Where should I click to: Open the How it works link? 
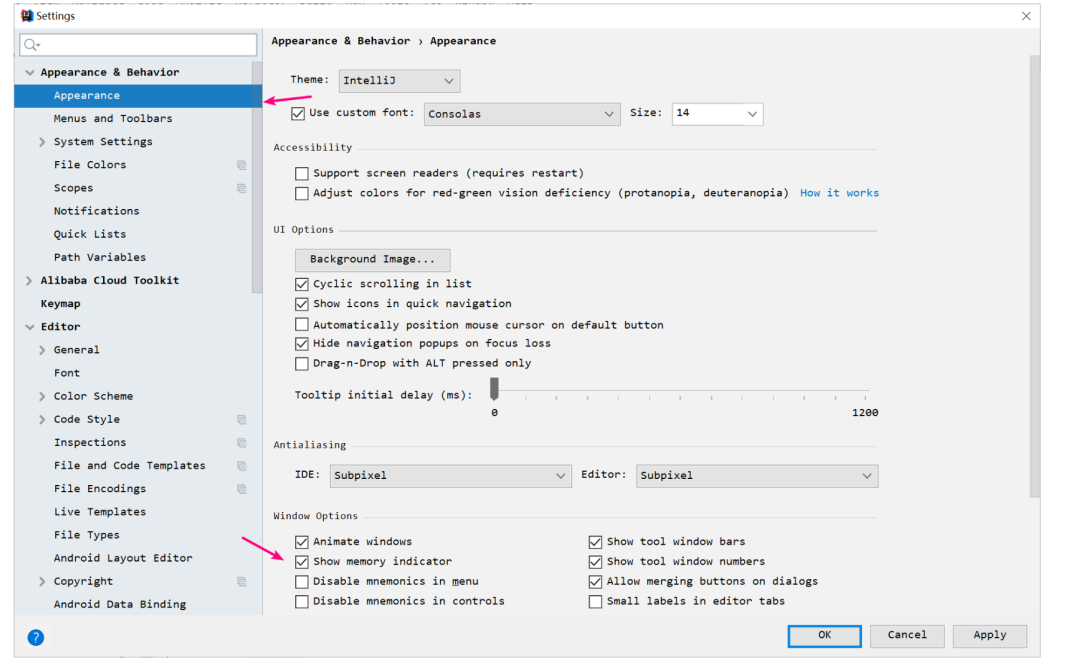coord(839,193)
